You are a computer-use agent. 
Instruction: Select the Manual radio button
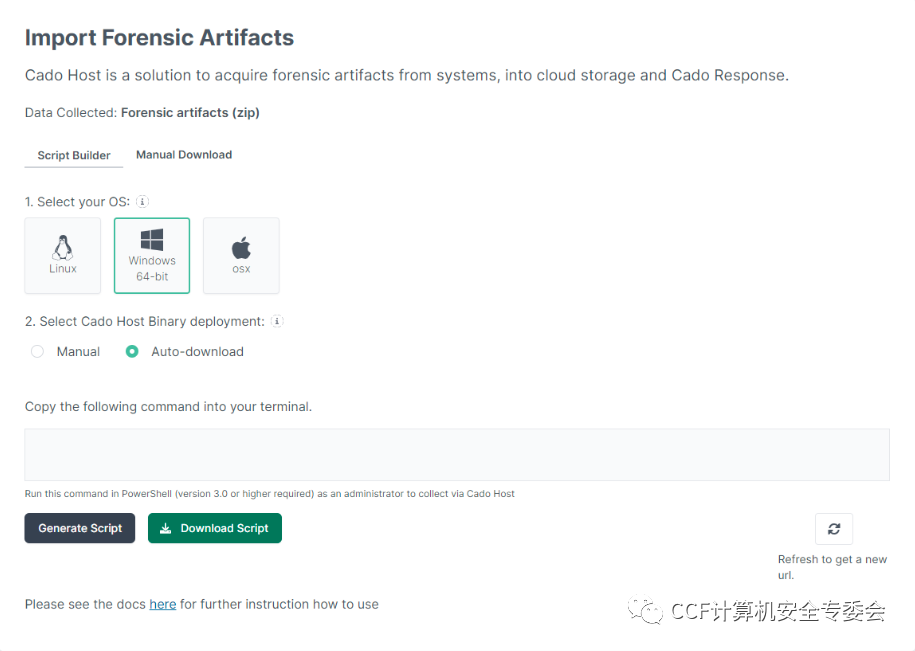[37, 352]
